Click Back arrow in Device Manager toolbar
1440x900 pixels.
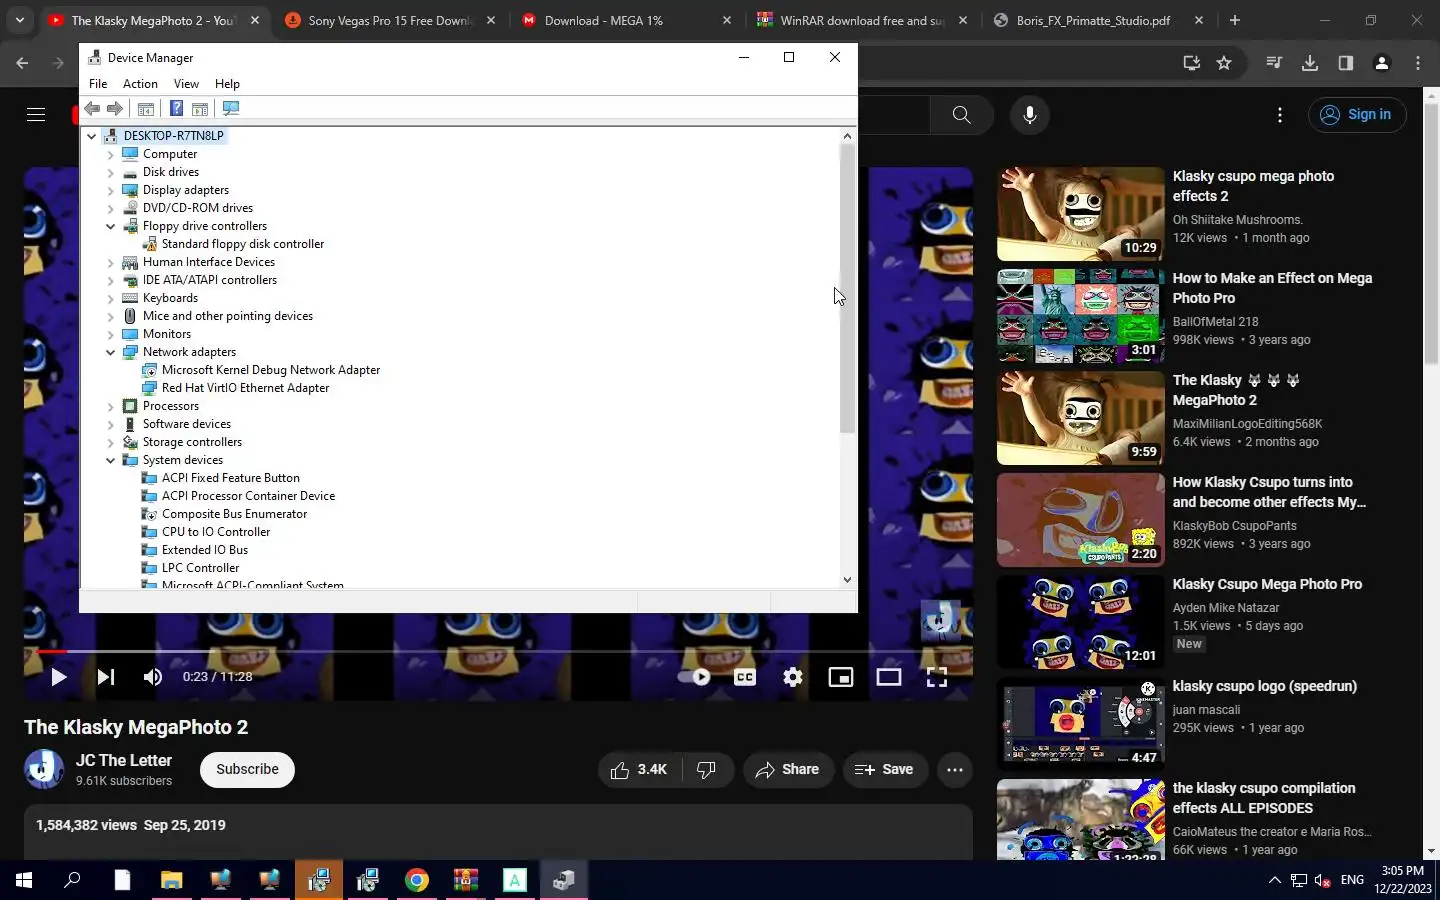pyautogui.click(x=92, y=108)
